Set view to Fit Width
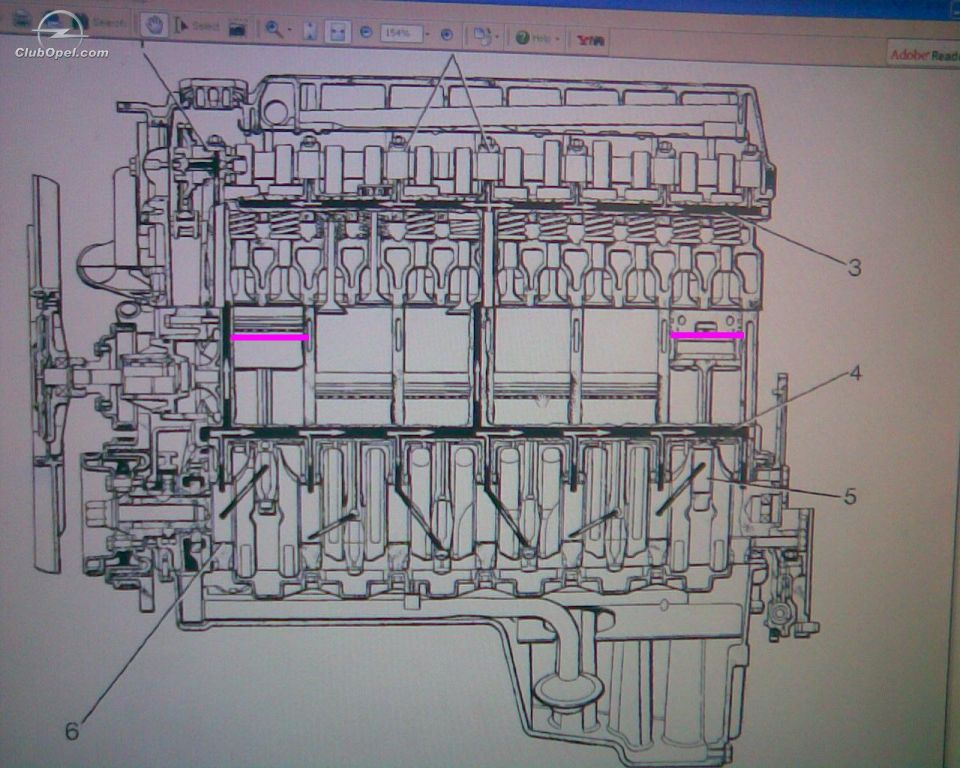 337,32
